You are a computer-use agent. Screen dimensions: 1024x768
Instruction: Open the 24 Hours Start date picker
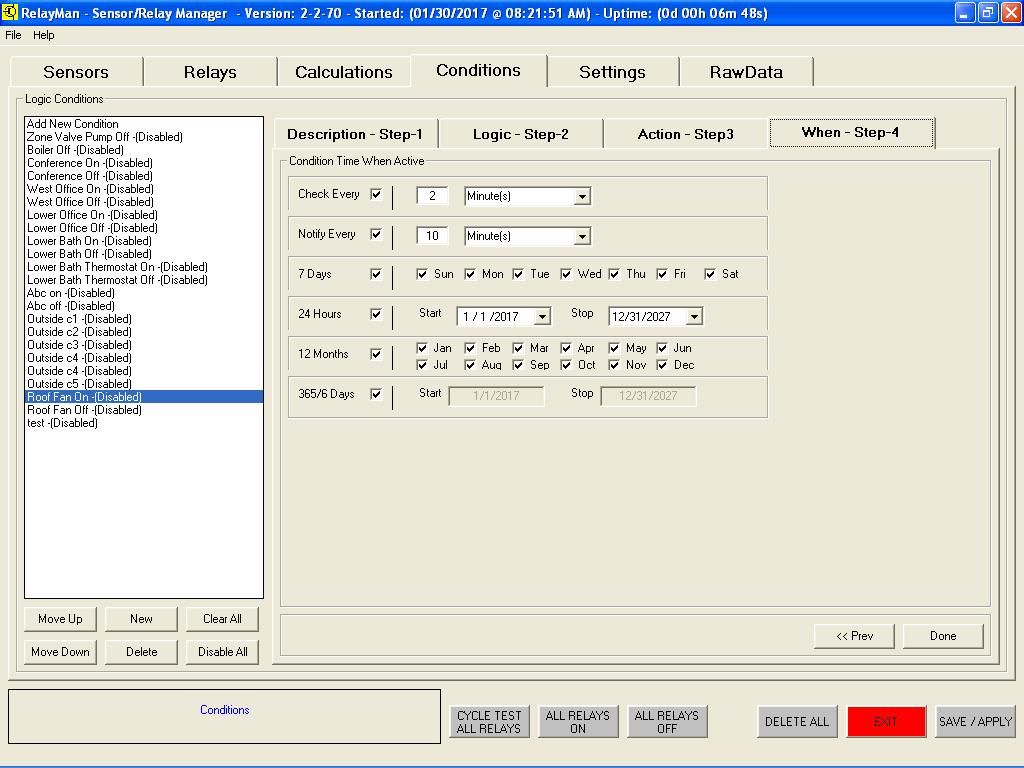pyautogui.click(x=542, y=317)
